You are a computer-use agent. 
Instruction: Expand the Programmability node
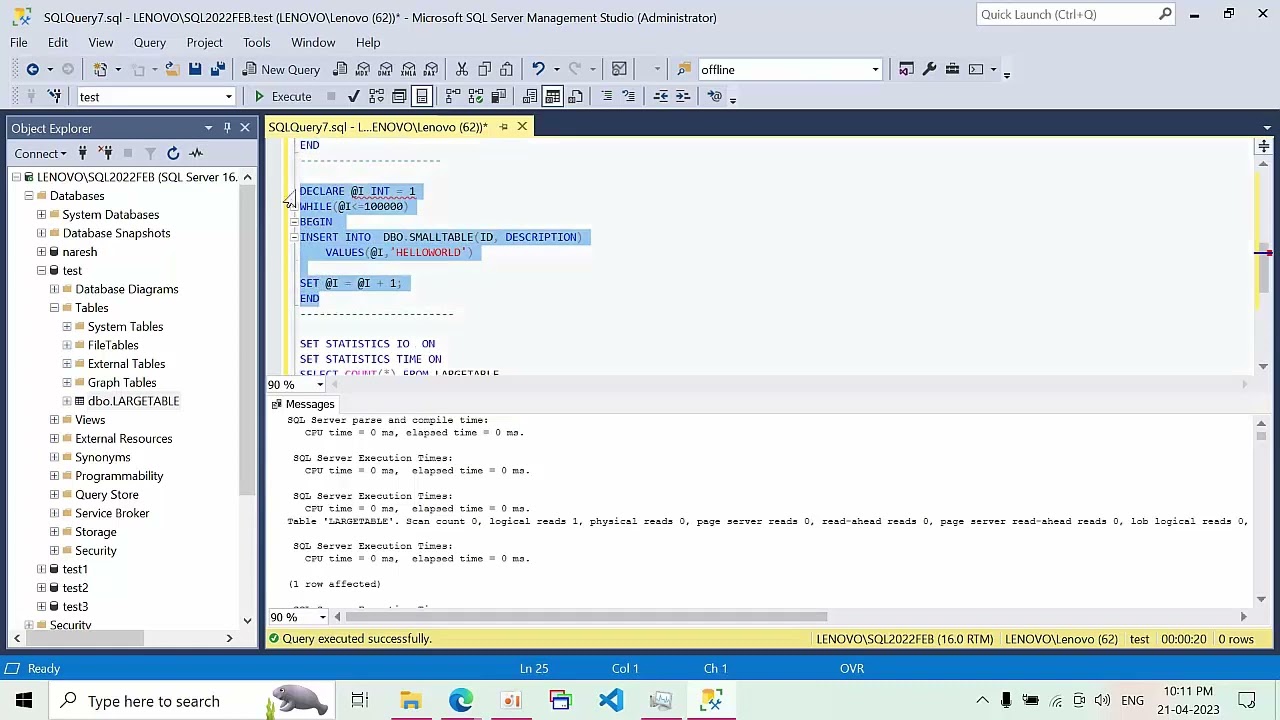click(x=54, y=476)
